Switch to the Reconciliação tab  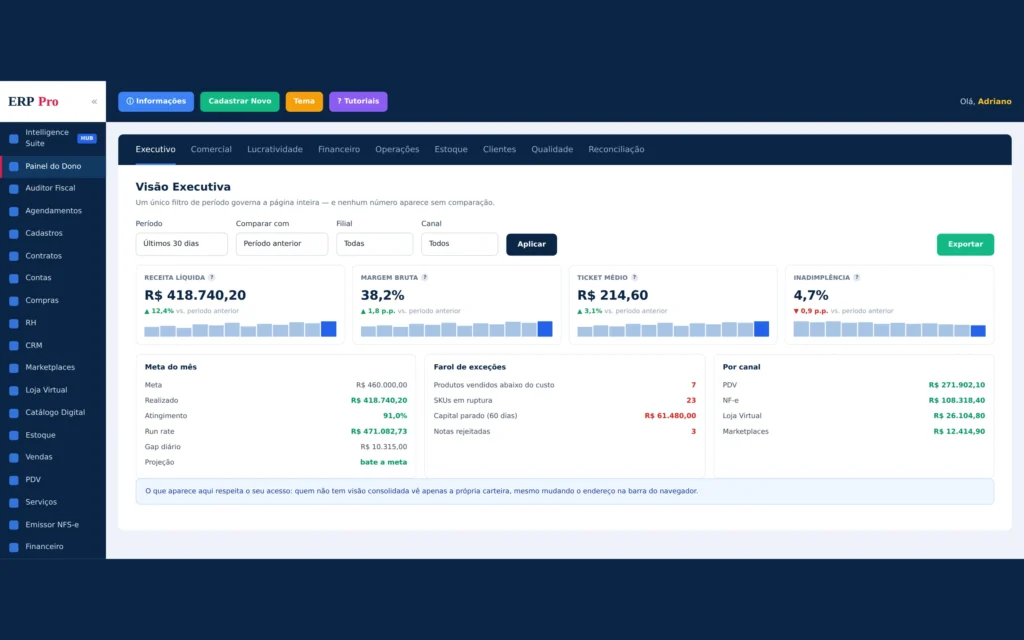coord(616,150)
